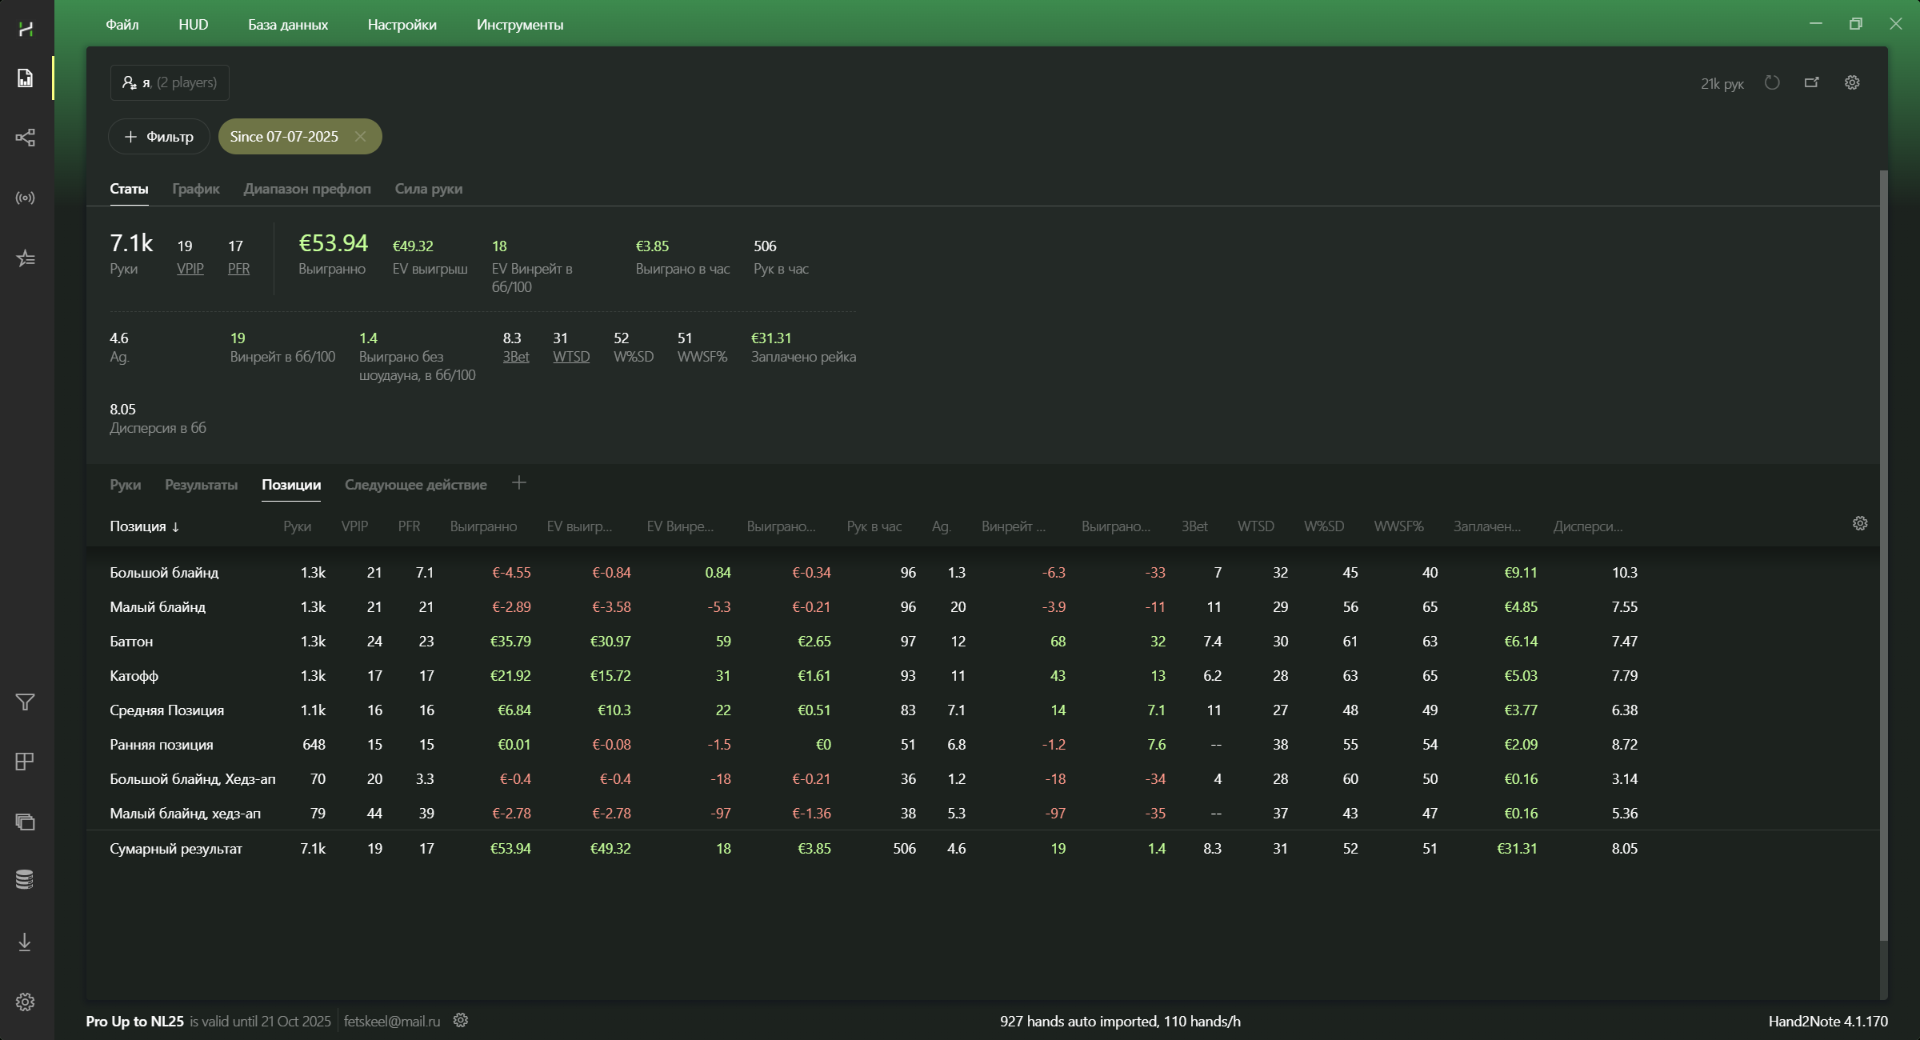Open license settings gear in status bar

(x=461, y=1021)
